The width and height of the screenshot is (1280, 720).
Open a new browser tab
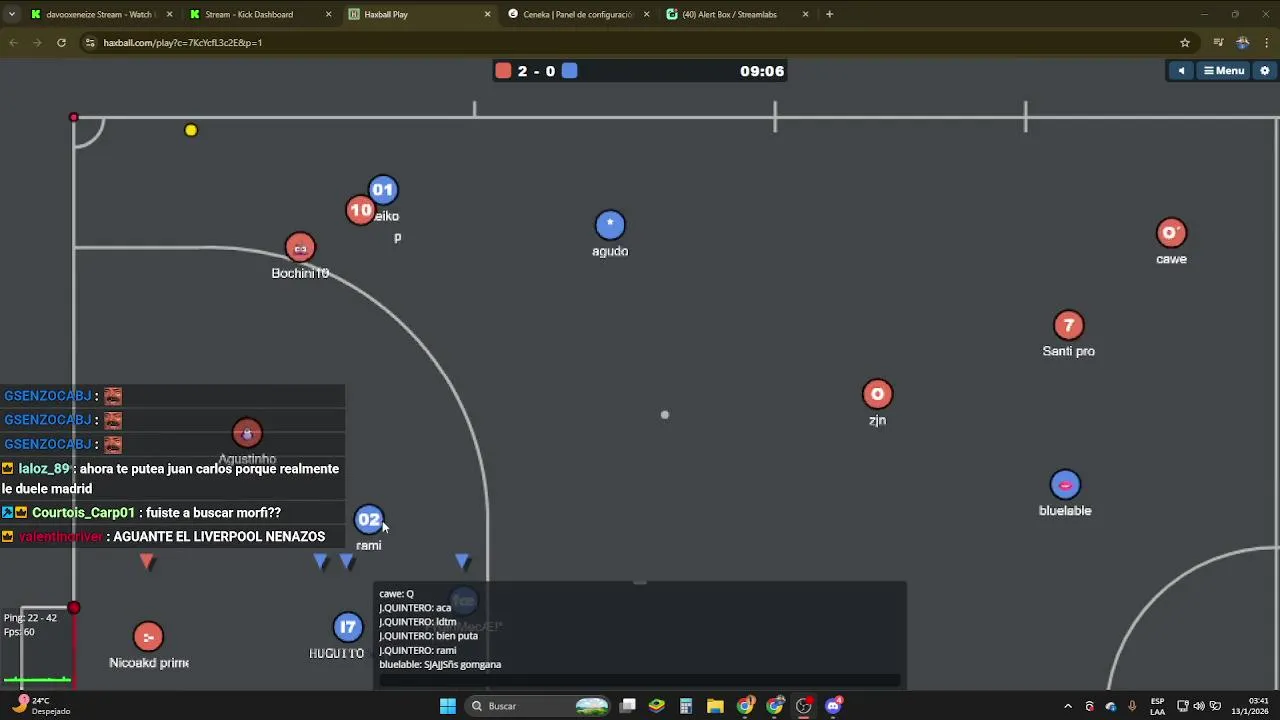coord(829,14)
